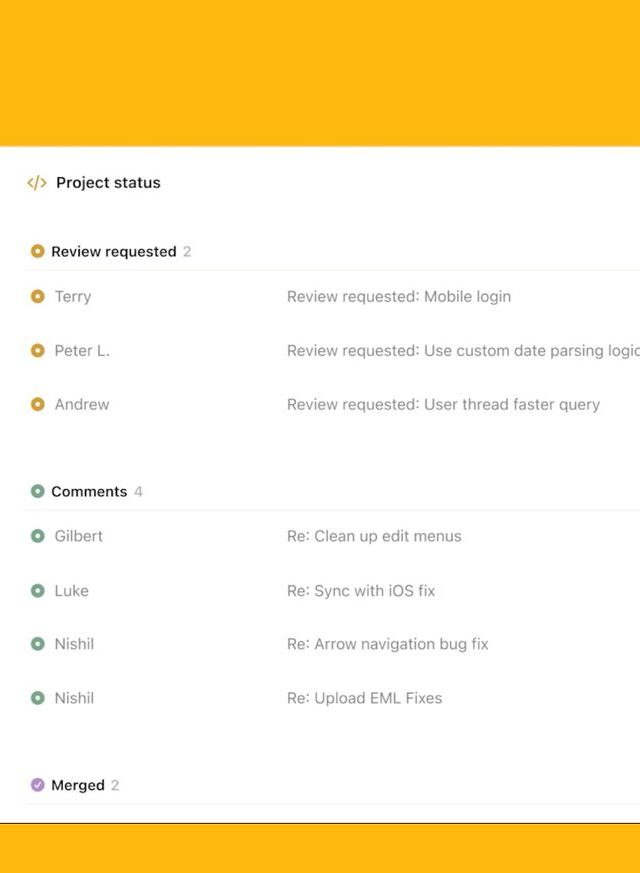Image resolution: width=640 pixels, height=873 pixels.
Task: Open the Review requested: Mobile login item
Action: click(398, 297)
